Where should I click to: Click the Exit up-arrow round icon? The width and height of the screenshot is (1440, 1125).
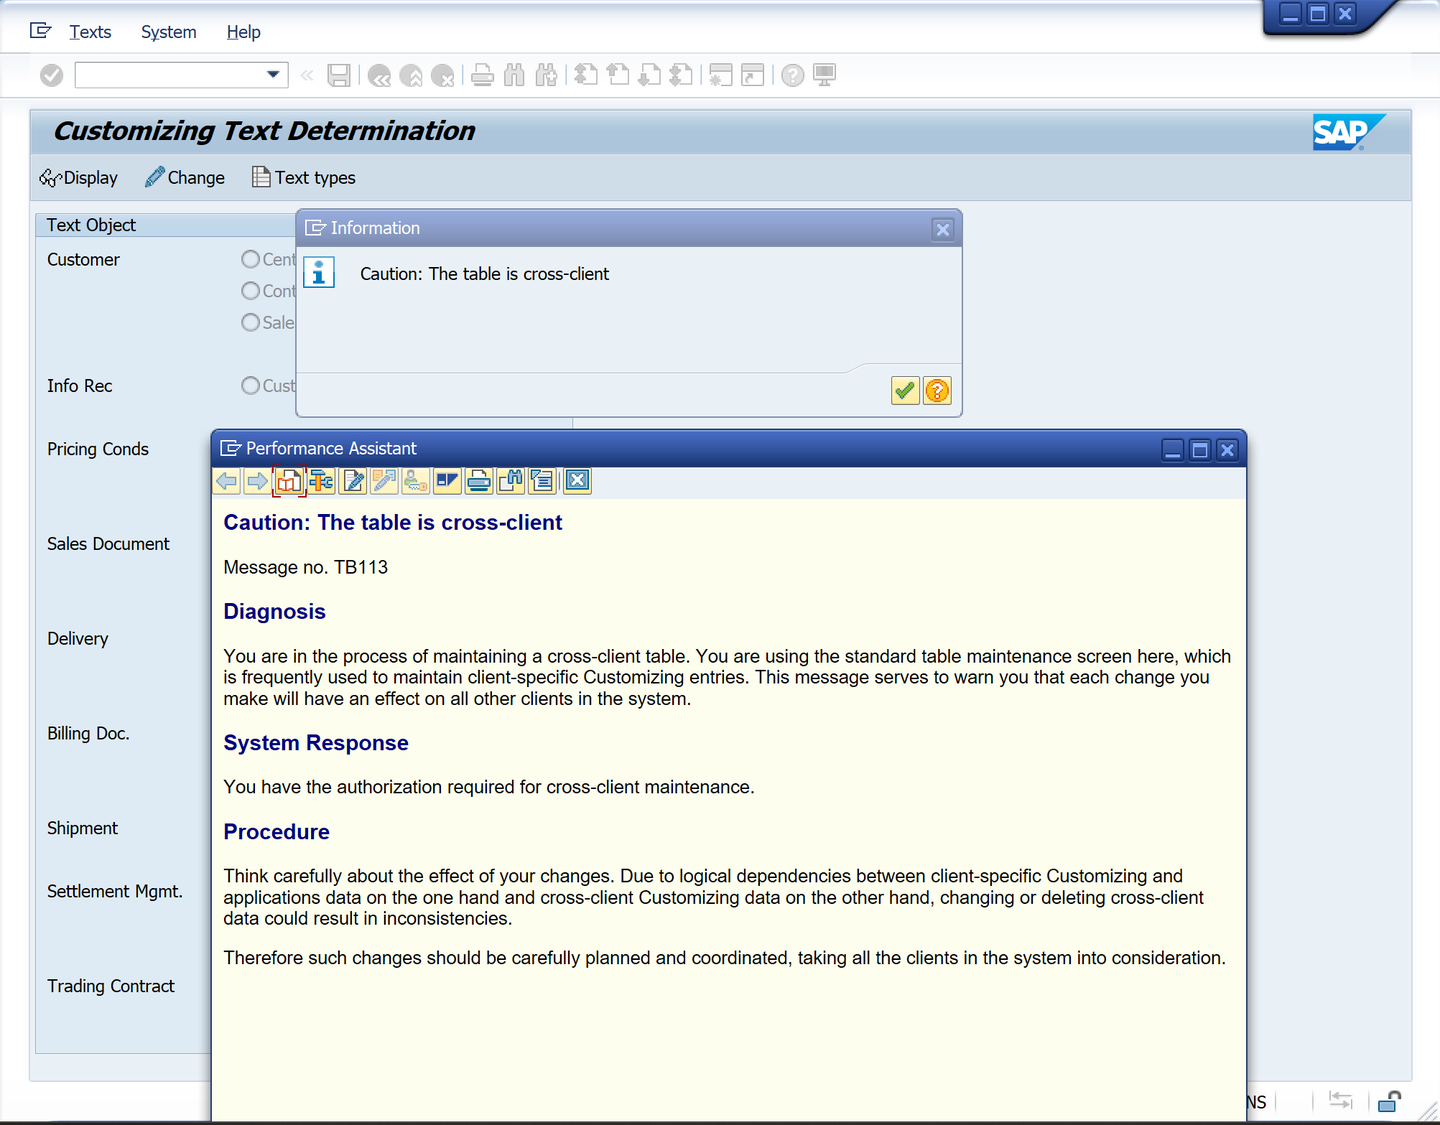click(411, 75)
